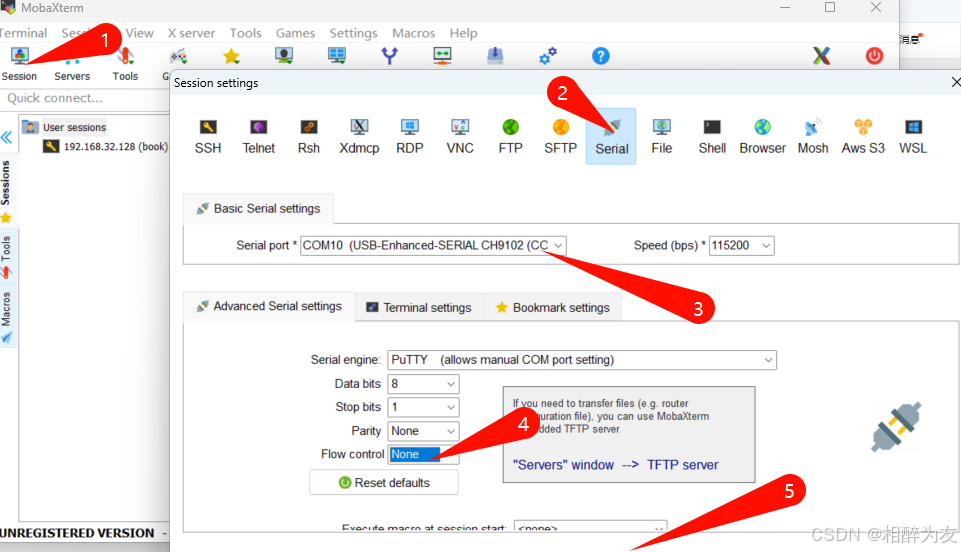Select Shell session type
The width and height of the screenshot is (961, 552).
point(712,137)
